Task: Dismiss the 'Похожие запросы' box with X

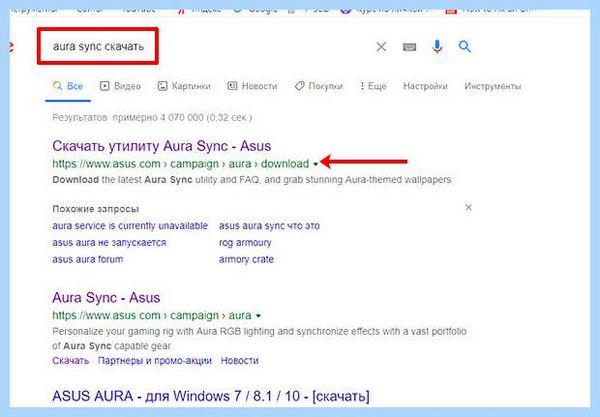Action: coord(468,207)
